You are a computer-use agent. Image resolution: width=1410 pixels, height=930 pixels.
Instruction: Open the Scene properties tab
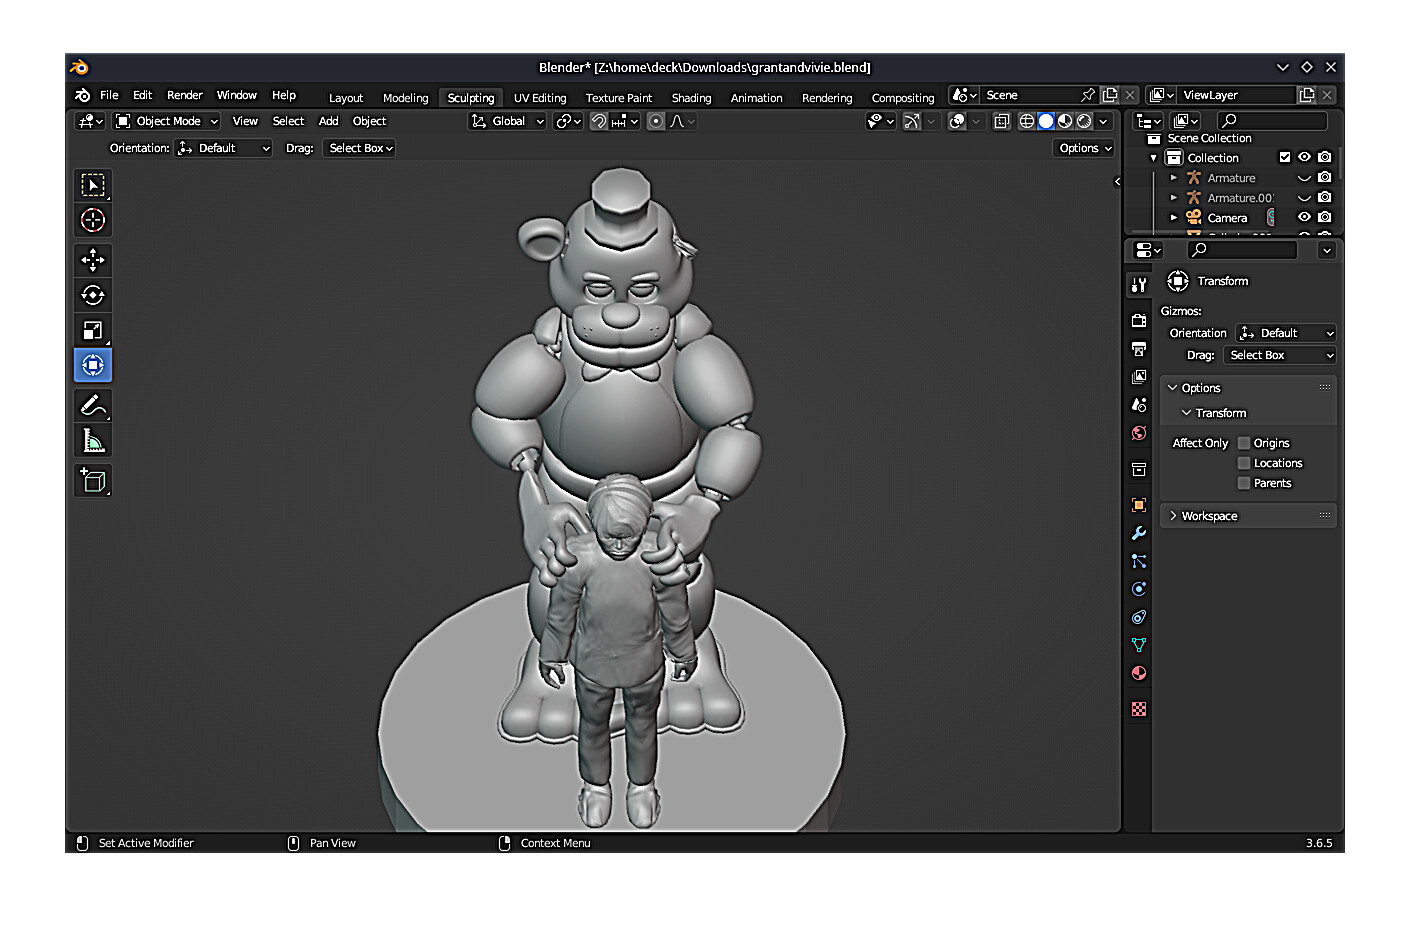[x=1139, y=405]
